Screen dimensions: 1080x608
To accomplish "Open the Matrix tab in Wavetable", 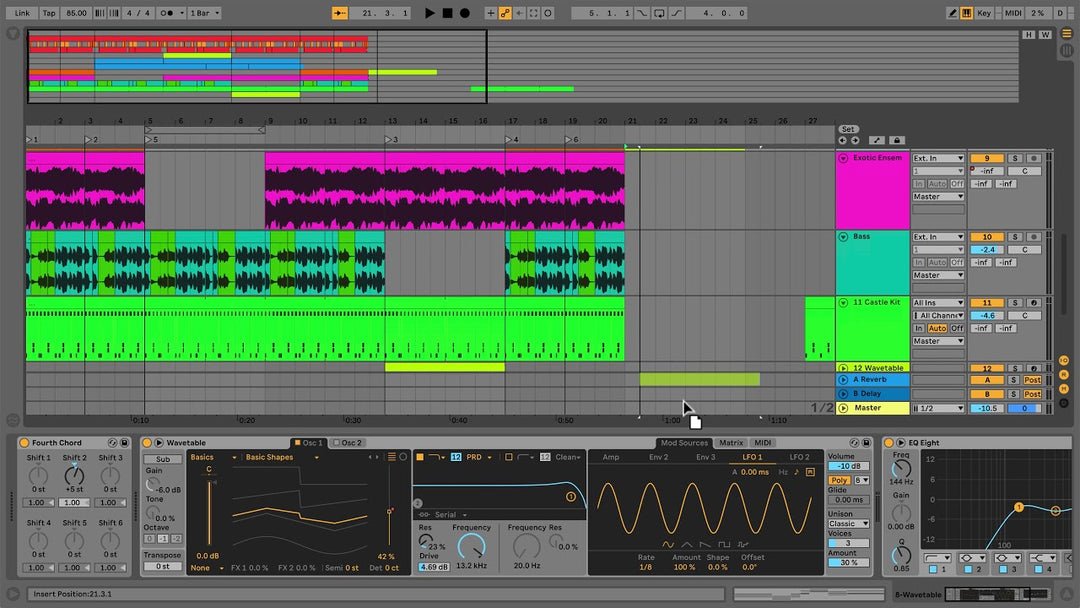I will (x=731, y=443).
